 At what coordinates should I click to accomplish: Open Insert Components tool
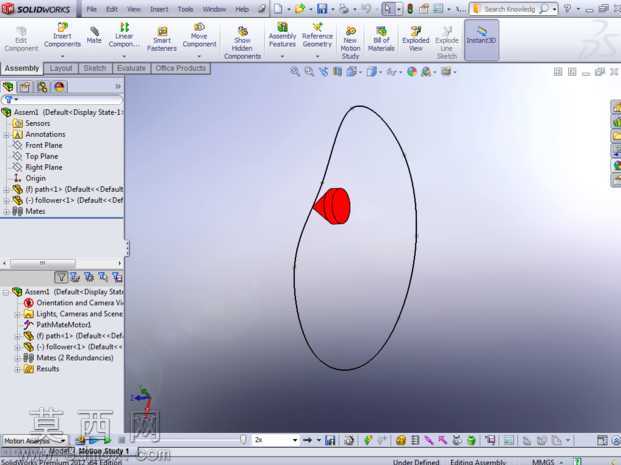point(62,35)
